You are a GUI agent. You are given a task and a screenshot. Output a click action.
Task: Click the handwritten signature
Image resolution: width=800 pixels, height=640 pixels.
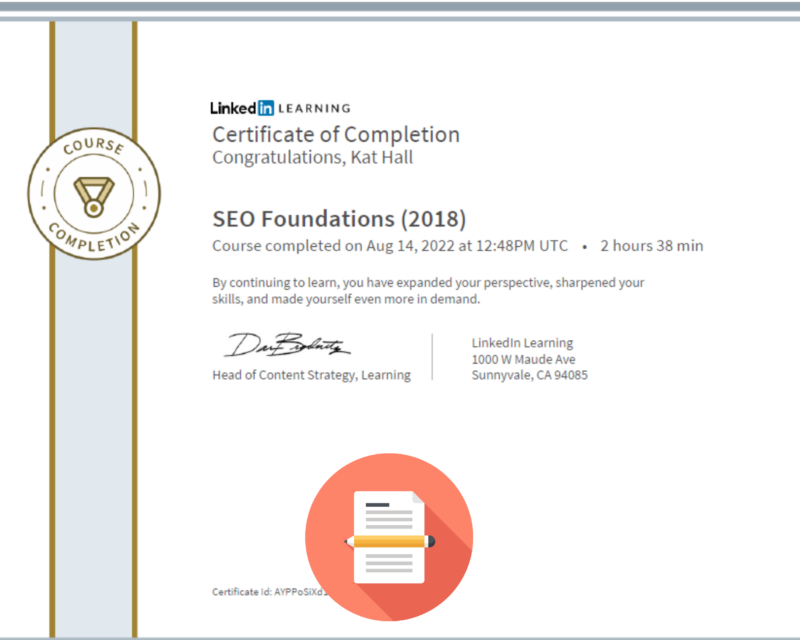[x=287, y=345]
